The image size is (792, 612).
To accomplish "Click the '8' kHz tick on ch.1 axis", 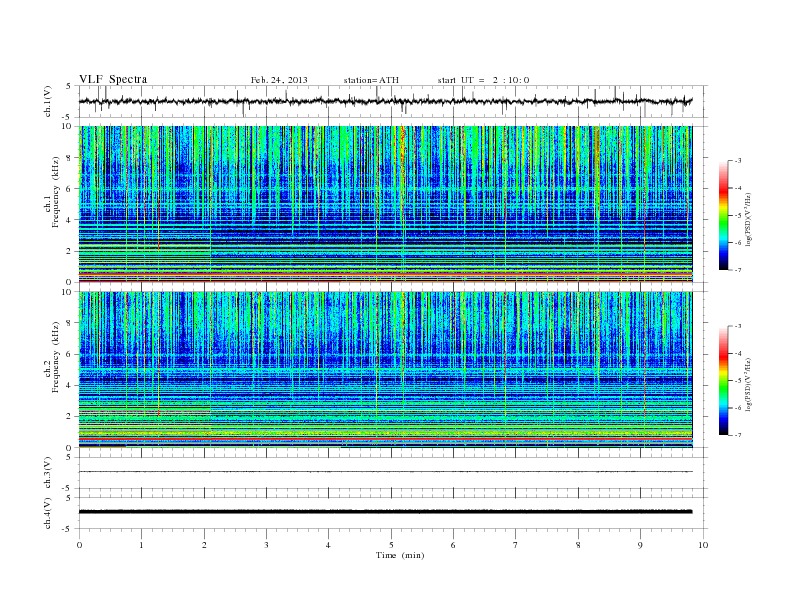I will coord(70,158).
